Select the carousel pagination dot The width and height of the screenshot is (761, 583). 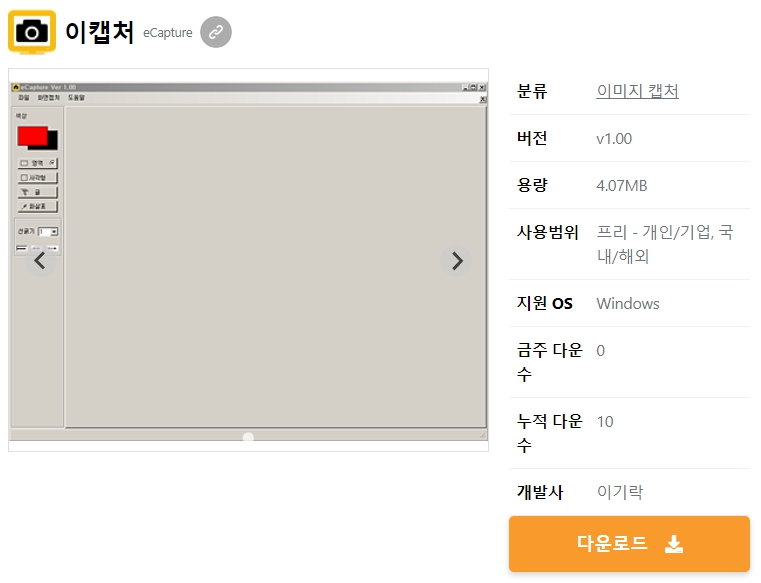(248, 437)
